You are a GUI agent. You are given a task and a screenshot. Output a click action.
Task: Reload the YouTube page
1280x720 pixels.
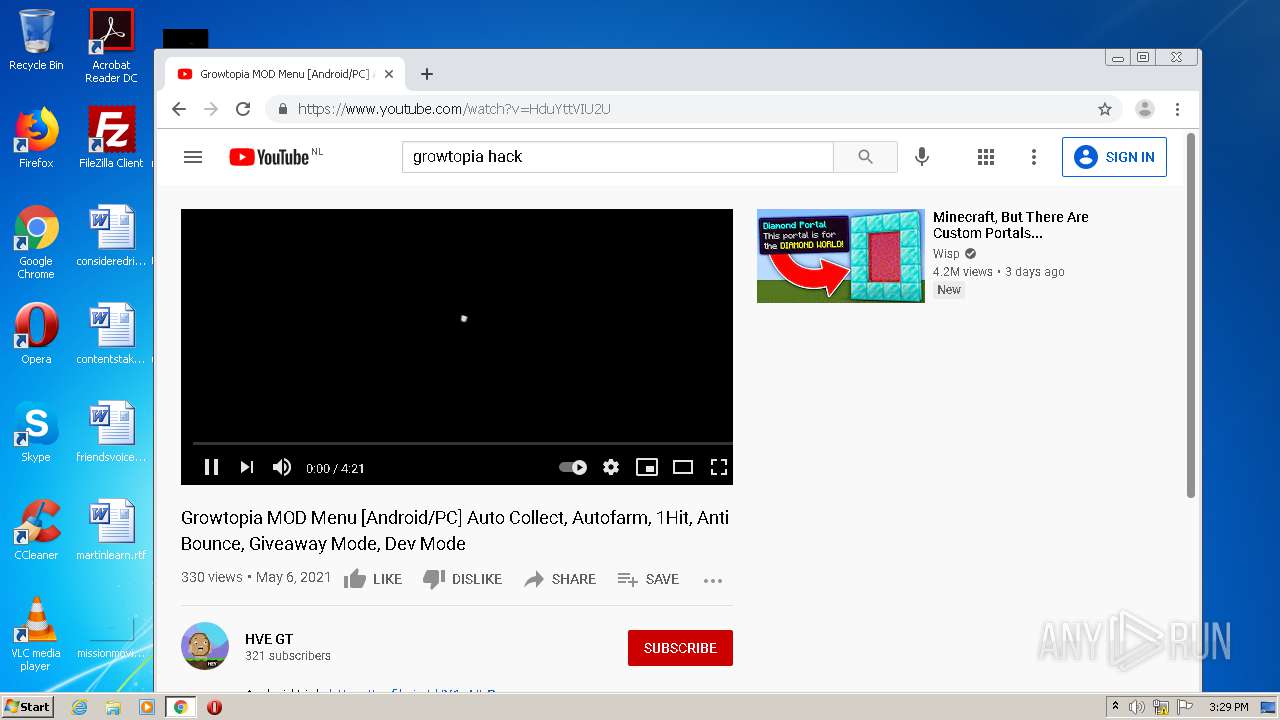tap(243, 109)
